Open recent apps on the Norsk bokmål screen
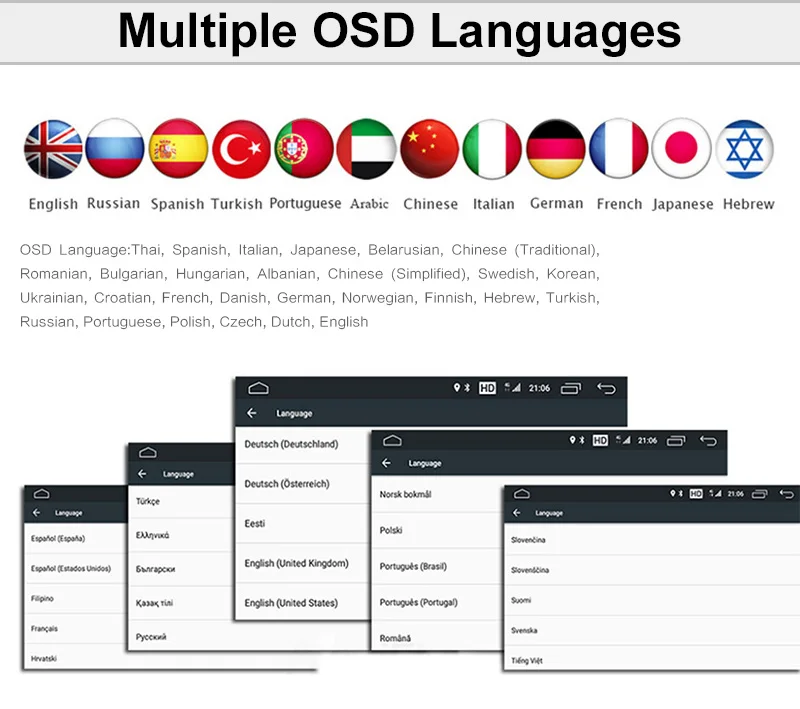The height and width of the screenshot is (709, 800). point(676,441)
